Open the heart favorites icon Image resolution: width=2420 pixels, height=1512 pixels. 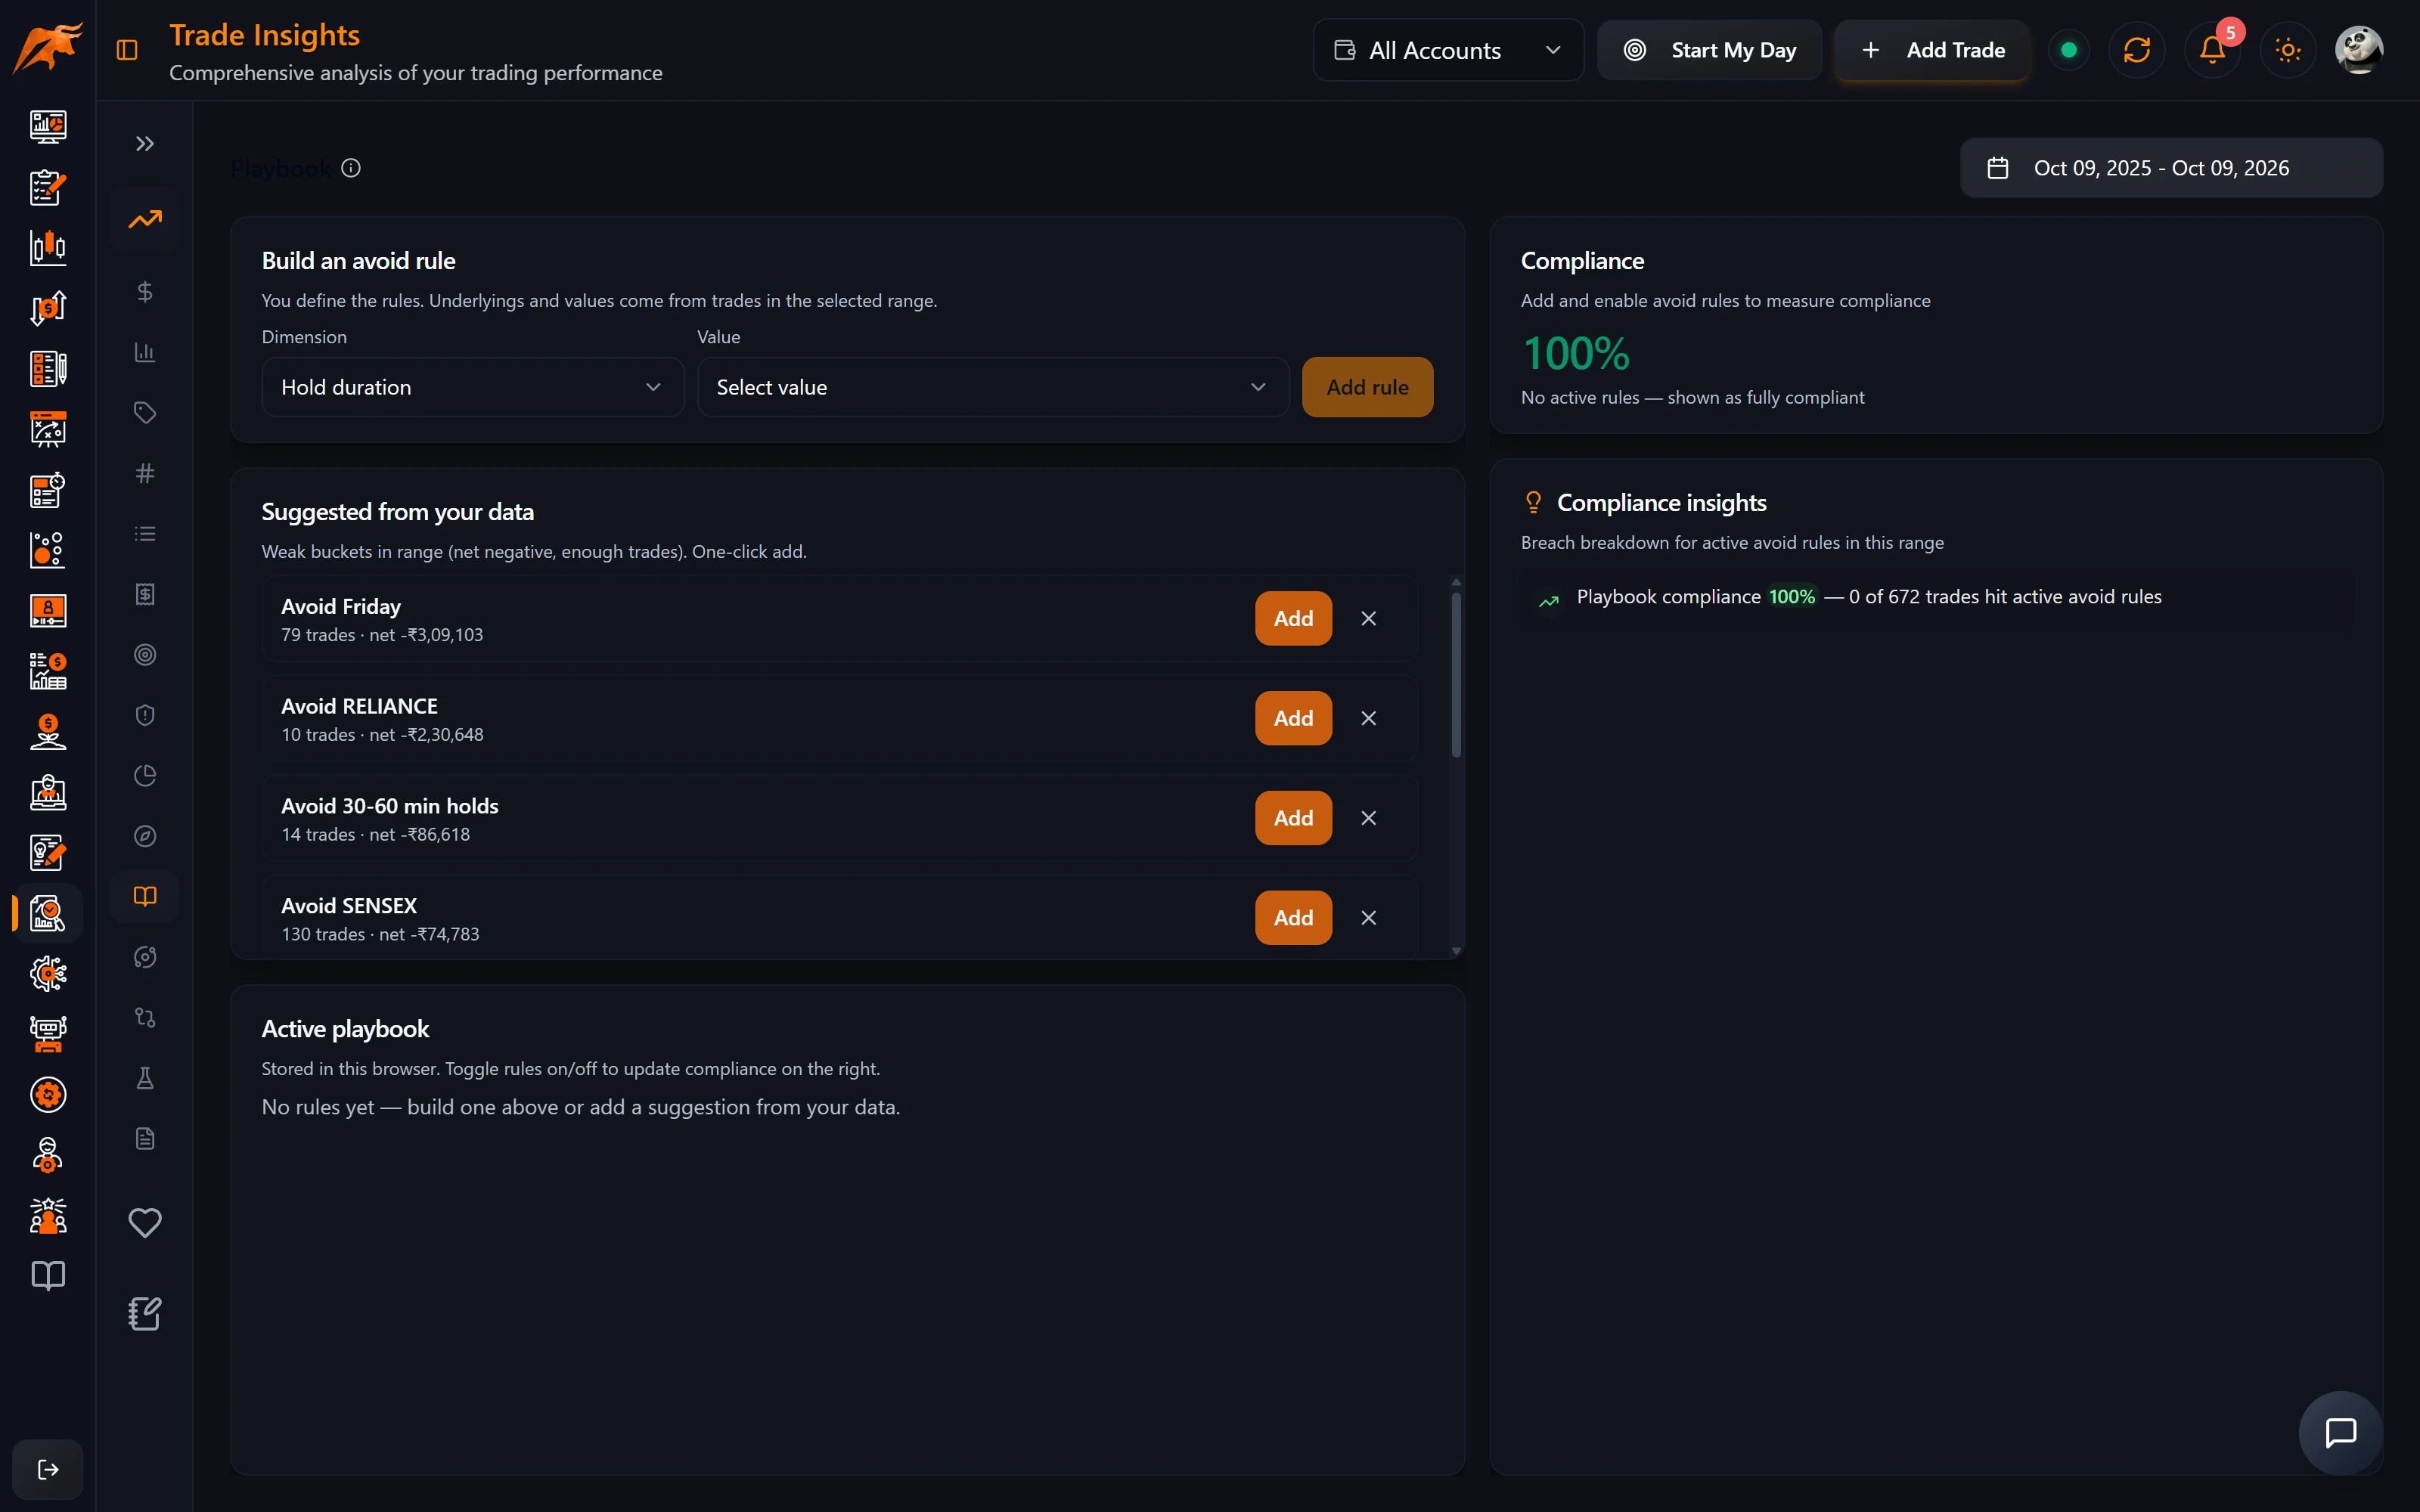click(x=145, y=1222)
